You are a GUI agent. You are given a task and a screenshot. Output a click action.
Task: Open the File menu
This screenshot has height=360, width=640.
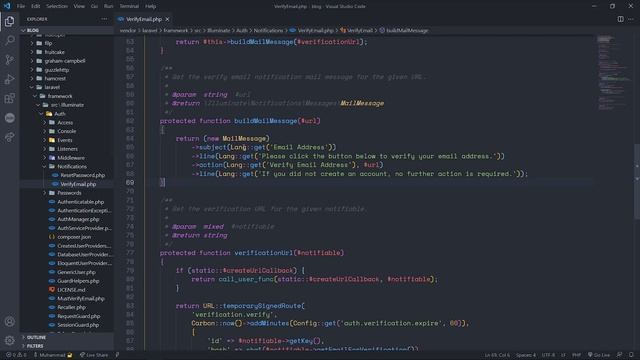point(21,6)
